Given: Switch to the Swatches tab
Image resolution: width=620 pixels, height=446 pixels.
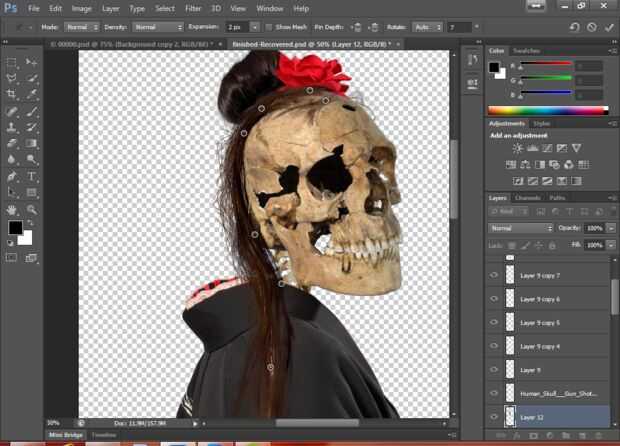Looking at the screenshot, I should point(526,51).
